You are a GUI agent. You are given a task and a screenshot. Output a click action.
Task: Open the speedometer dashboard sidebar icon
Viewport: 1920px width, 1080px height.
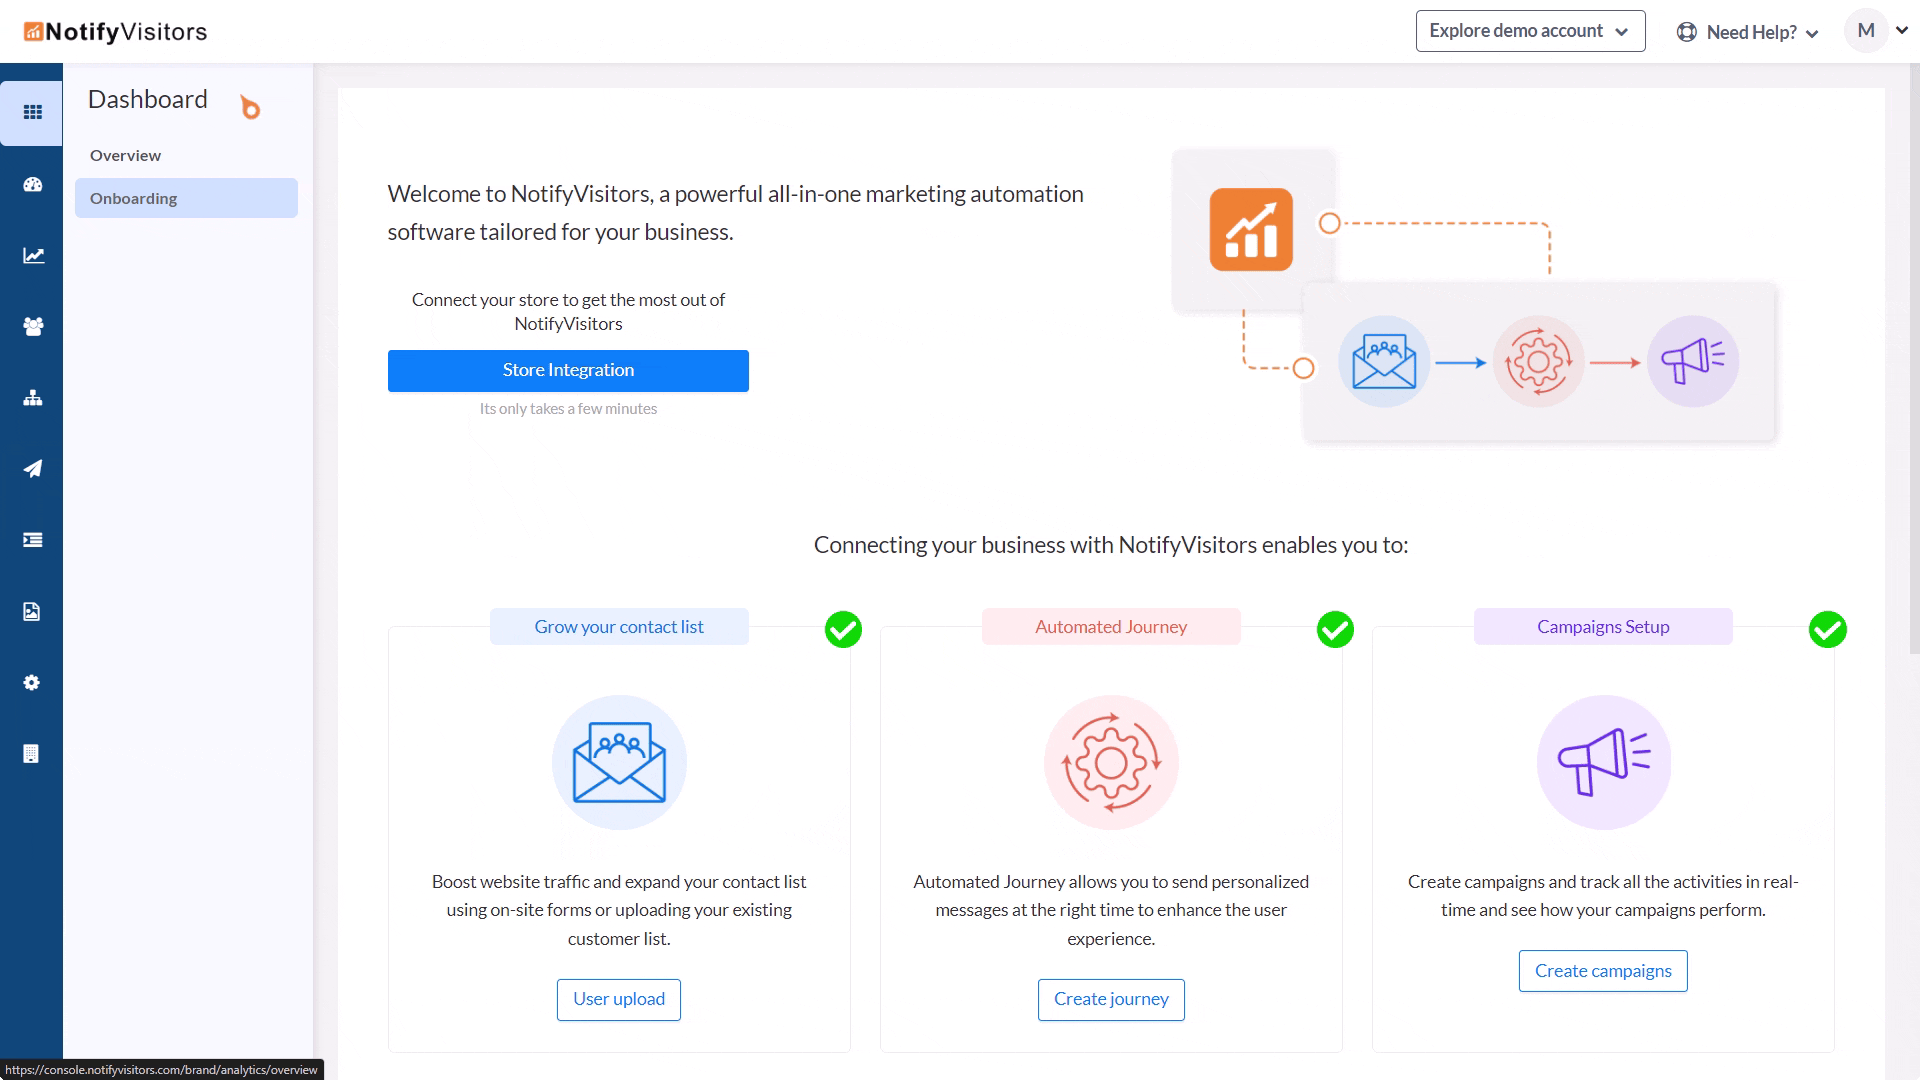pyautogui.click(x=32, y=184)
